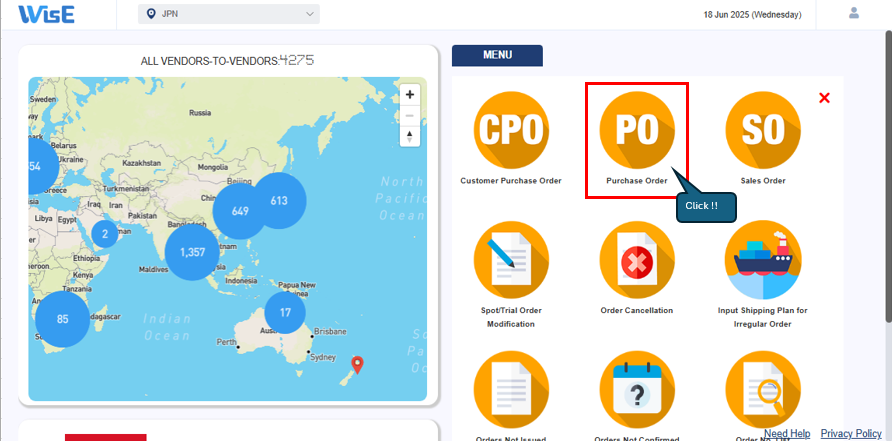Open the Sales Order (SO) icon
892x441 pixels.
763,130
